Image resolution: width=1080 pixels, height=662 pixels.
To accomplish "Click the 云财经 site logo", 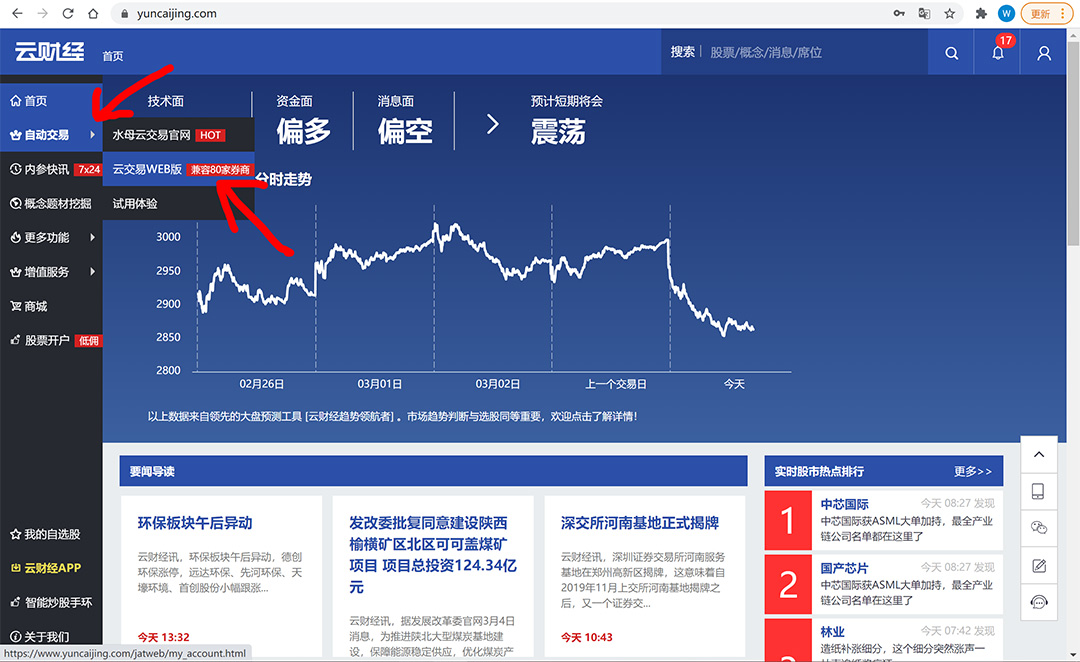I will pos(50,52).
